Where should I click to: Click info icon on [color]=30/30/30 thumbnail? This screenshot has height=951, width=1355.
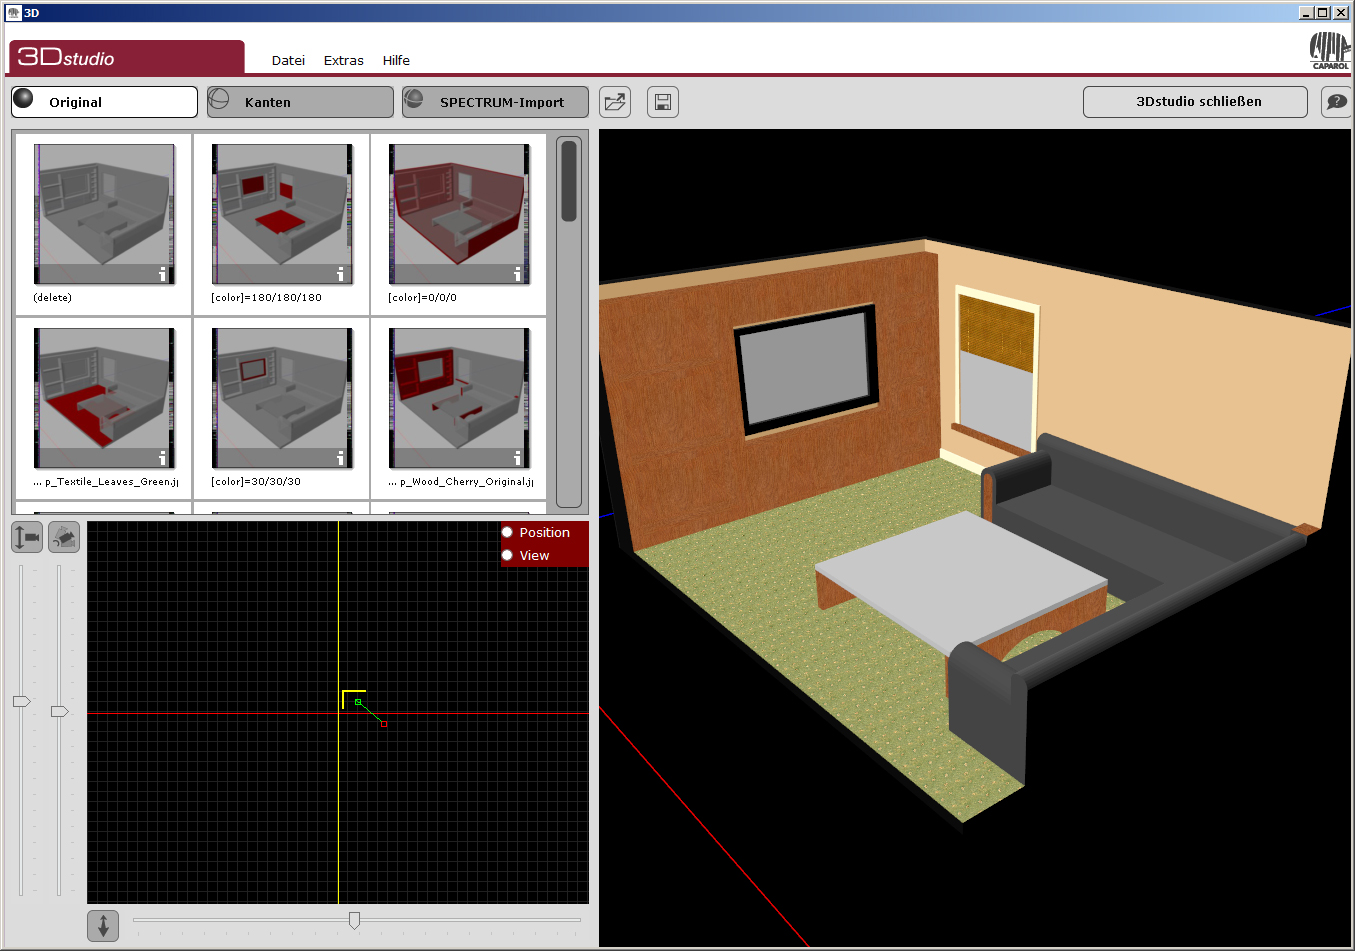click(x=340, y=458)
